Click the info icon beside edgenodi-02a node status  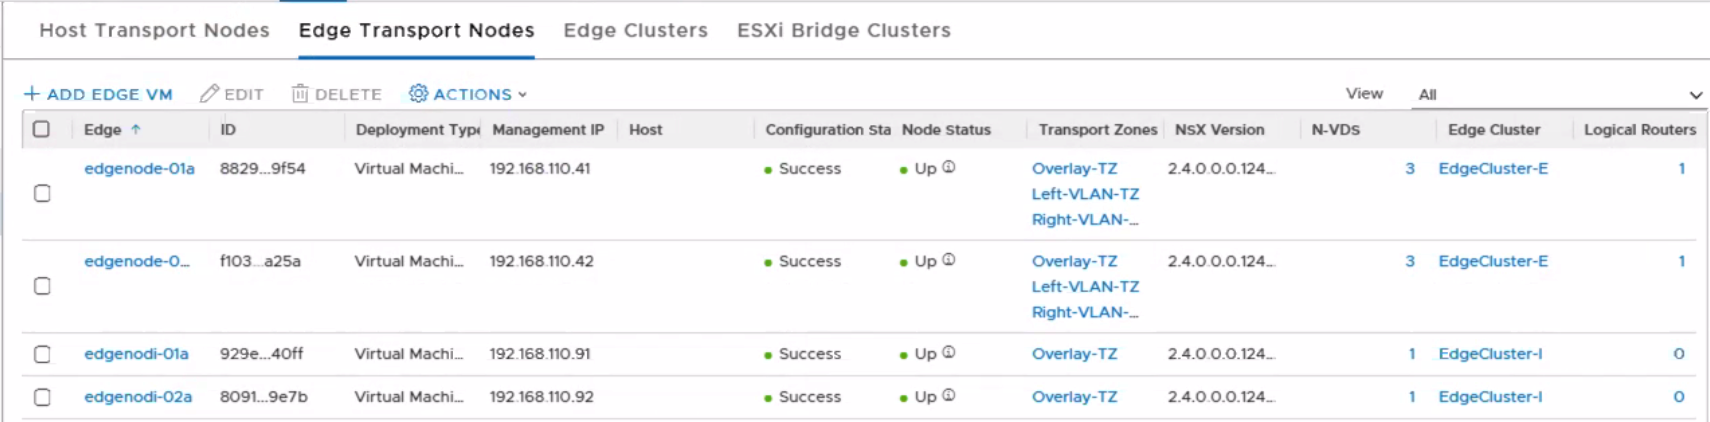(x=948, y=395)
